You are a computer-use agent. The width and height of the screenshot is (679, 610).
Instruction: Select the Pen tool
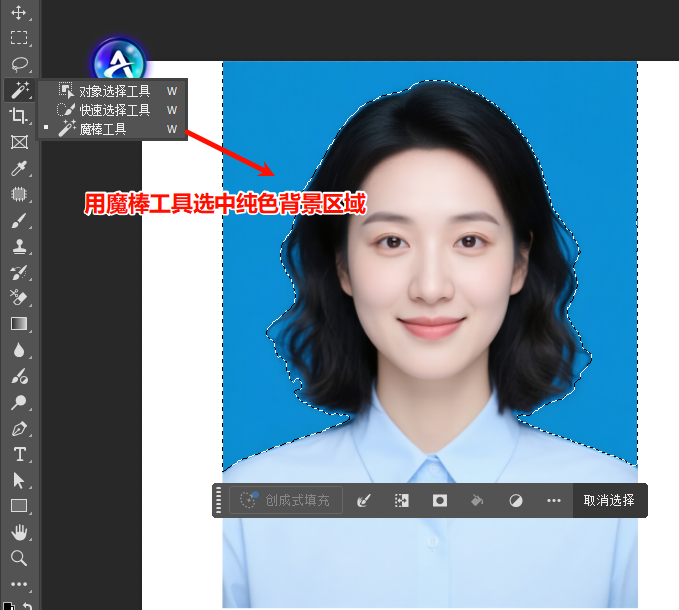click(x=18, y=428)
